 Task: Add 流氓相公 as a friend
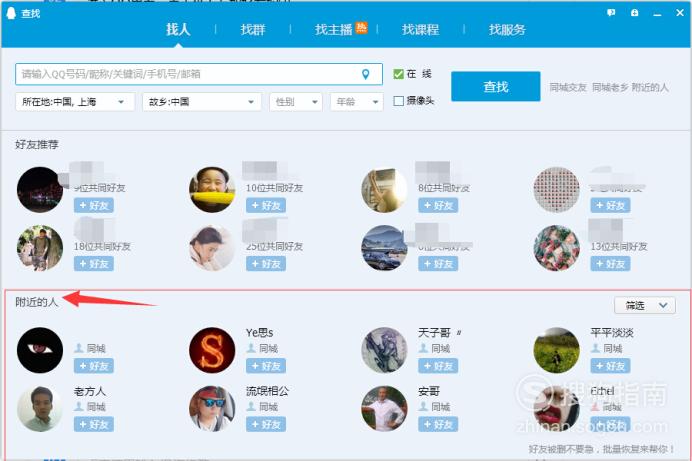(266, 424)
